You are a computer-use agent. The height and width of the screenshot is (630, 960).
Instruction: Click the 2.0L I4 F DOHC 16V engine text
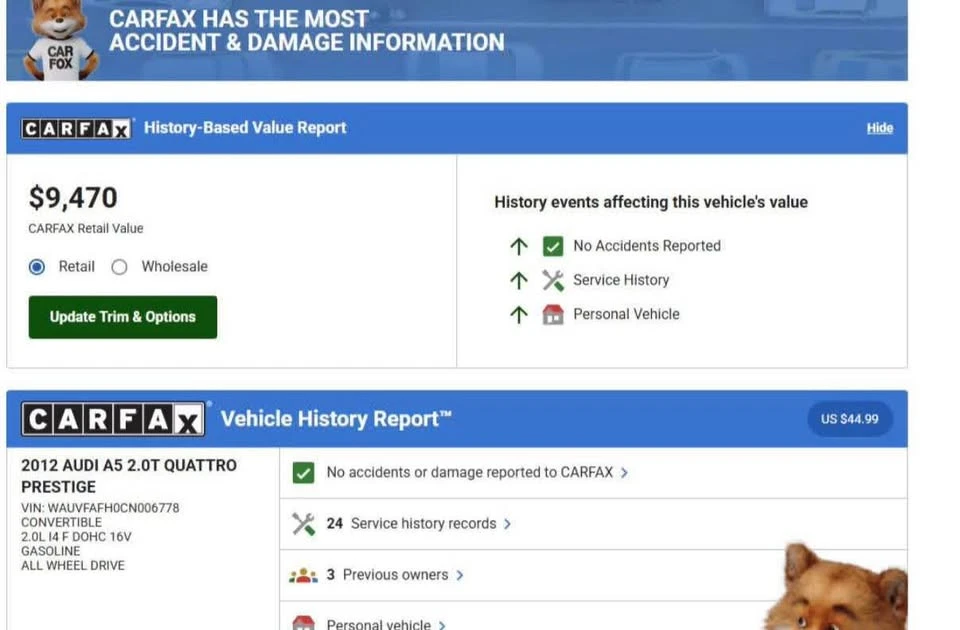tap(77, 537)
